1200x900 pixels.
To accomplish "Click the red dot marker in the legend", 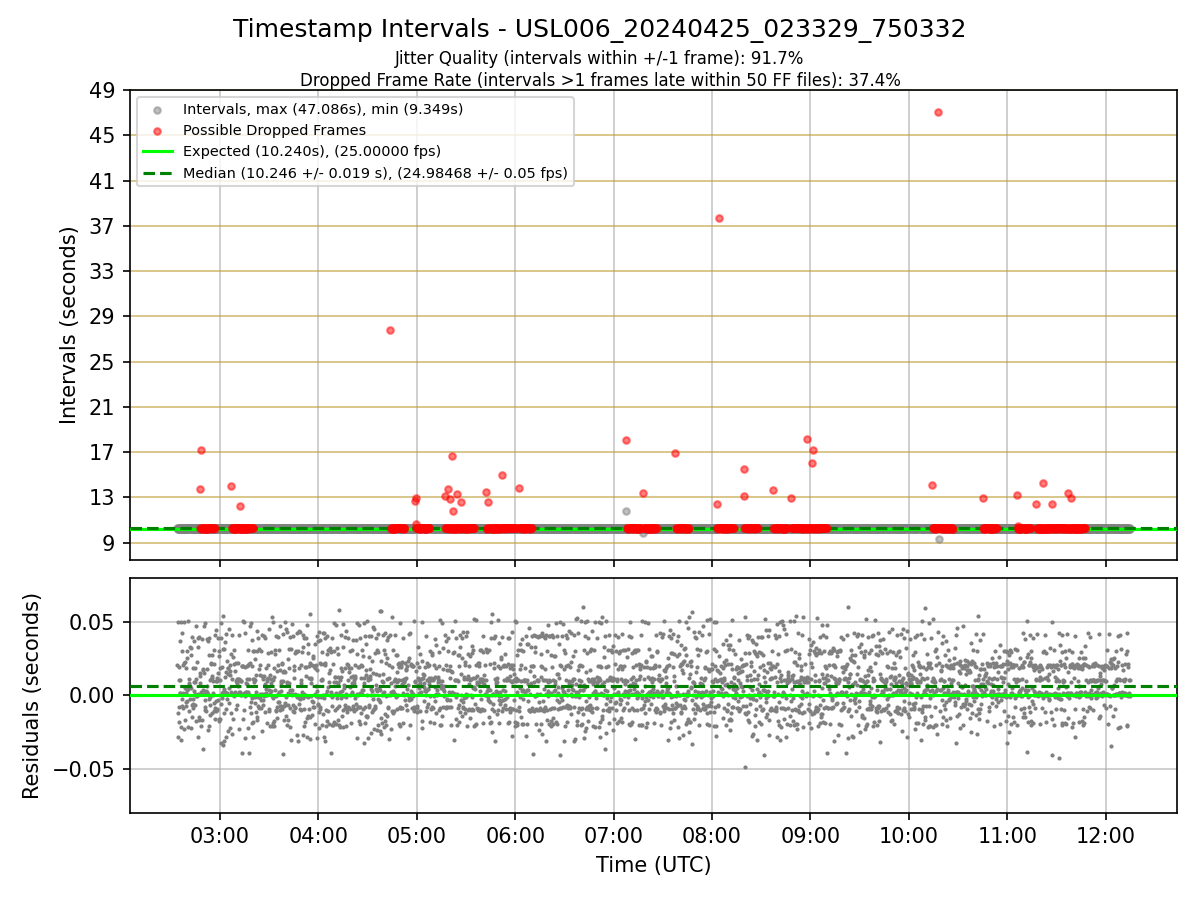I will pos(158,130).
